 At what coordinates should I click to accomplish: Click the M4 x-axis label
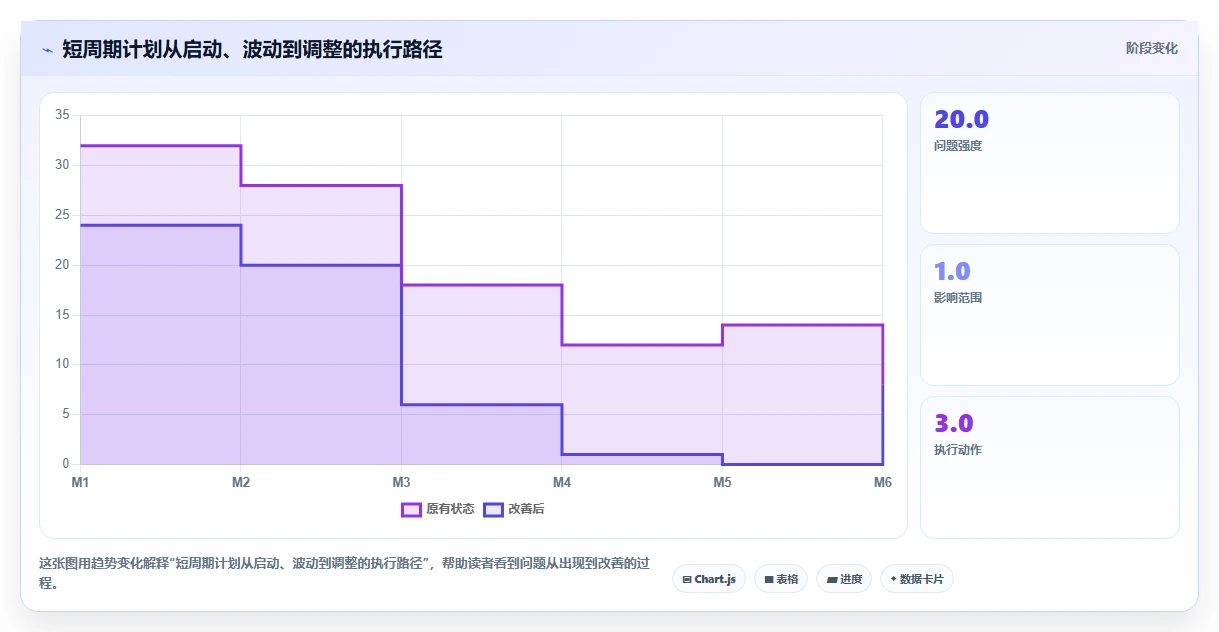click(x=561, y=482)
